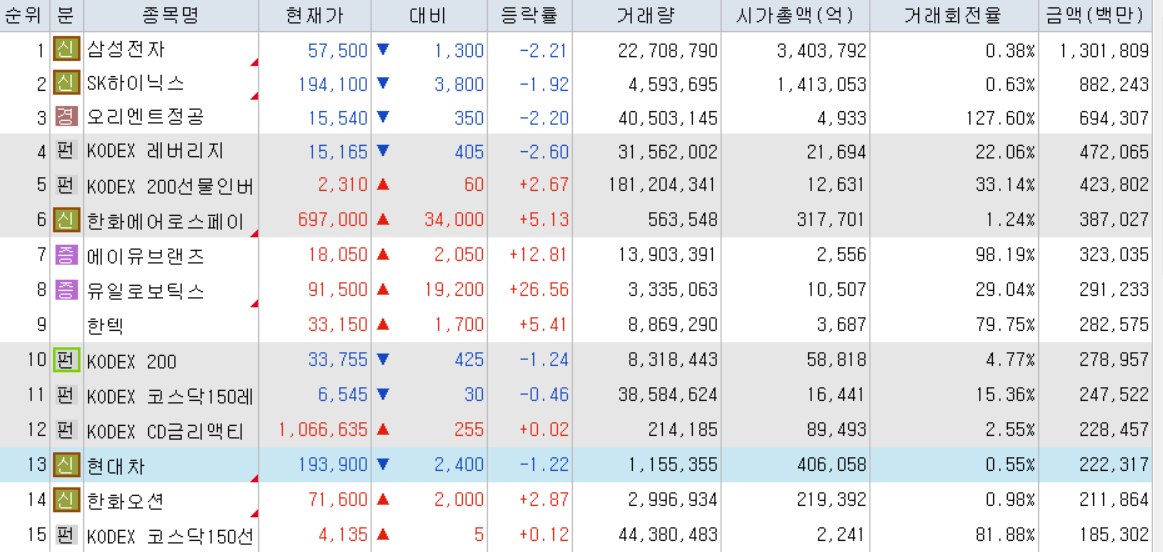Sort by the 시가총액(억) column header

coord(794,16)
